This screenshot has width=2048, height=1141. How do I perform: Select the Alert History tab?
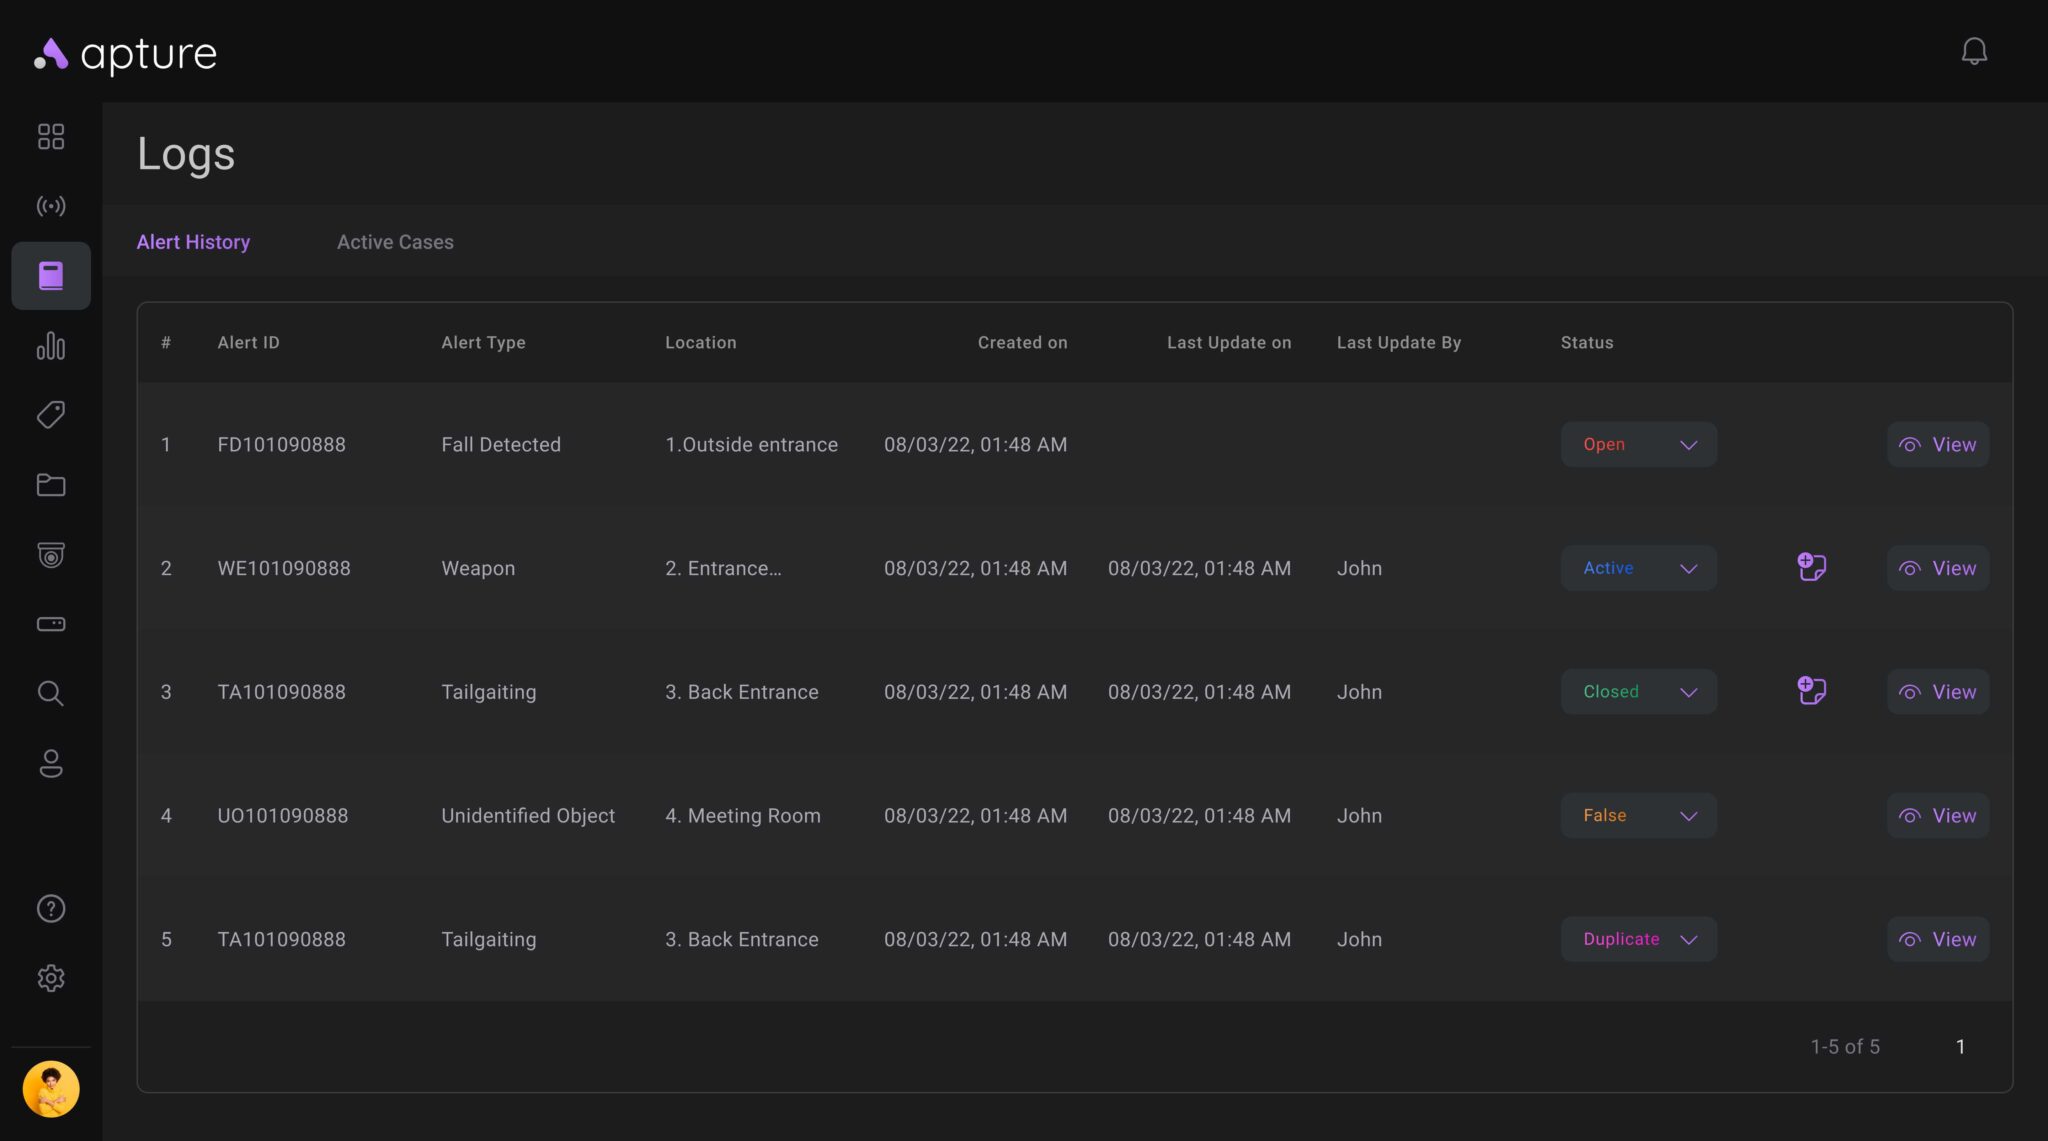click(x=193, y=242)
